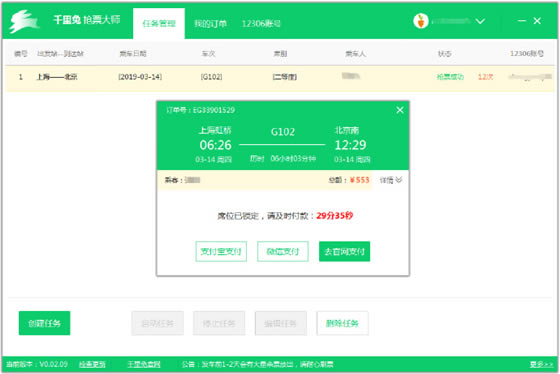The height and width of the screenshot is (374, 560).
Task: Click the 公告 announcement text
Action: [258, 364]
